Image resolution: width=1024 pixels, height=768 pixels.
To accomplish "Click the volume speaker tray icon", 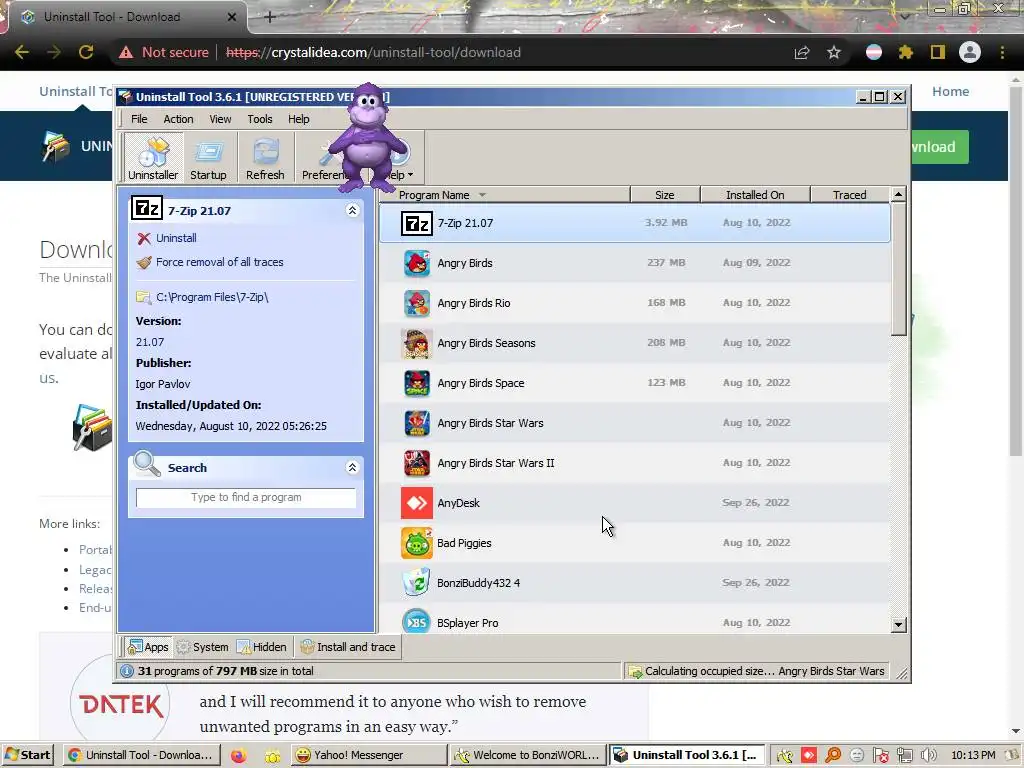I will point(929,756).
